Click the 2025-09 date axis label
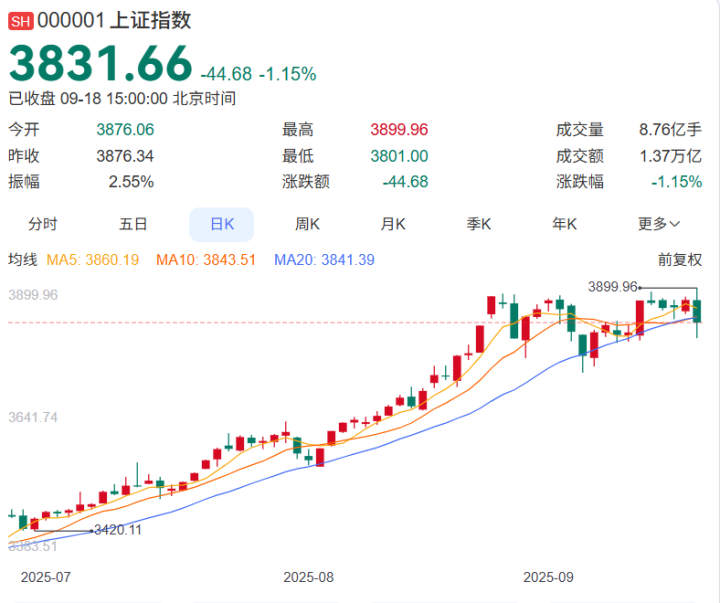 [548, 577]
